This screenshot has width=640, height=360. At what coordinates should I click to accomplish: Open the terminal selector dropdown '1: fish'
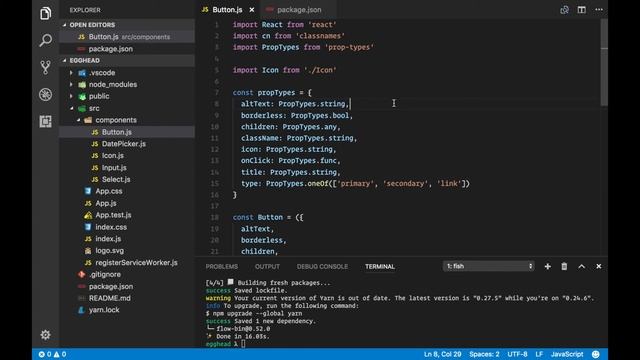(x=489, y=266)
